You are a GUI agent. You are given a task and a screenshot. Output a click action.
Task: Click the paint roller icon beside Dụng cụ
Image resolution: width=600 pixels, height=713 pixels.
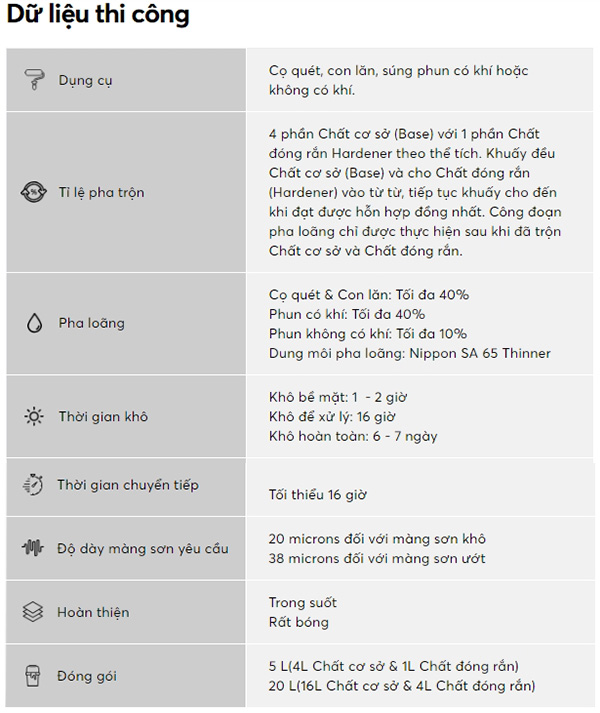coord(33,80)
